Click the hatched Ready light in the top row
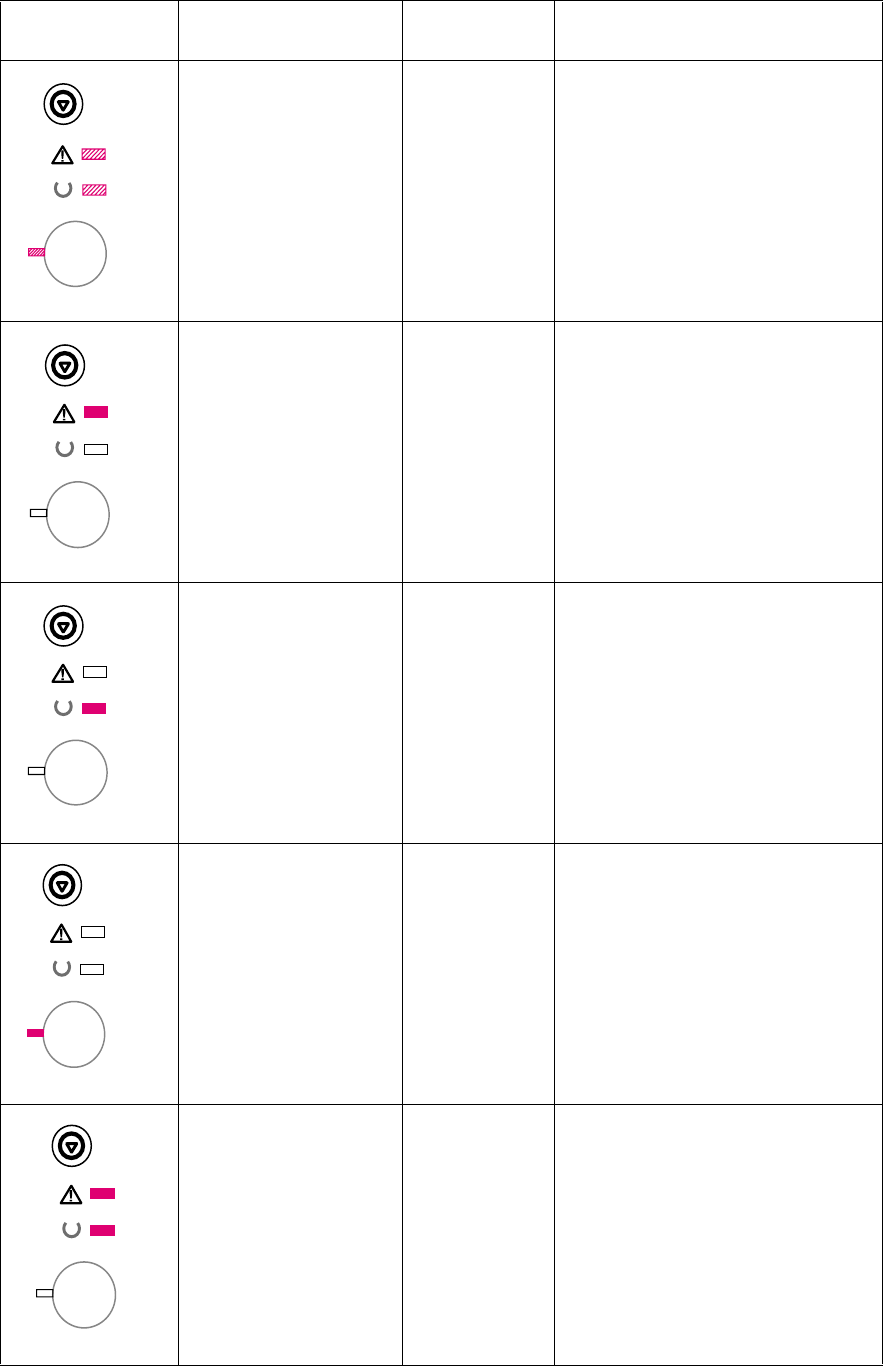Image resolution: width=883 pixels, height=1366 pixels. [x=94, y=189]
